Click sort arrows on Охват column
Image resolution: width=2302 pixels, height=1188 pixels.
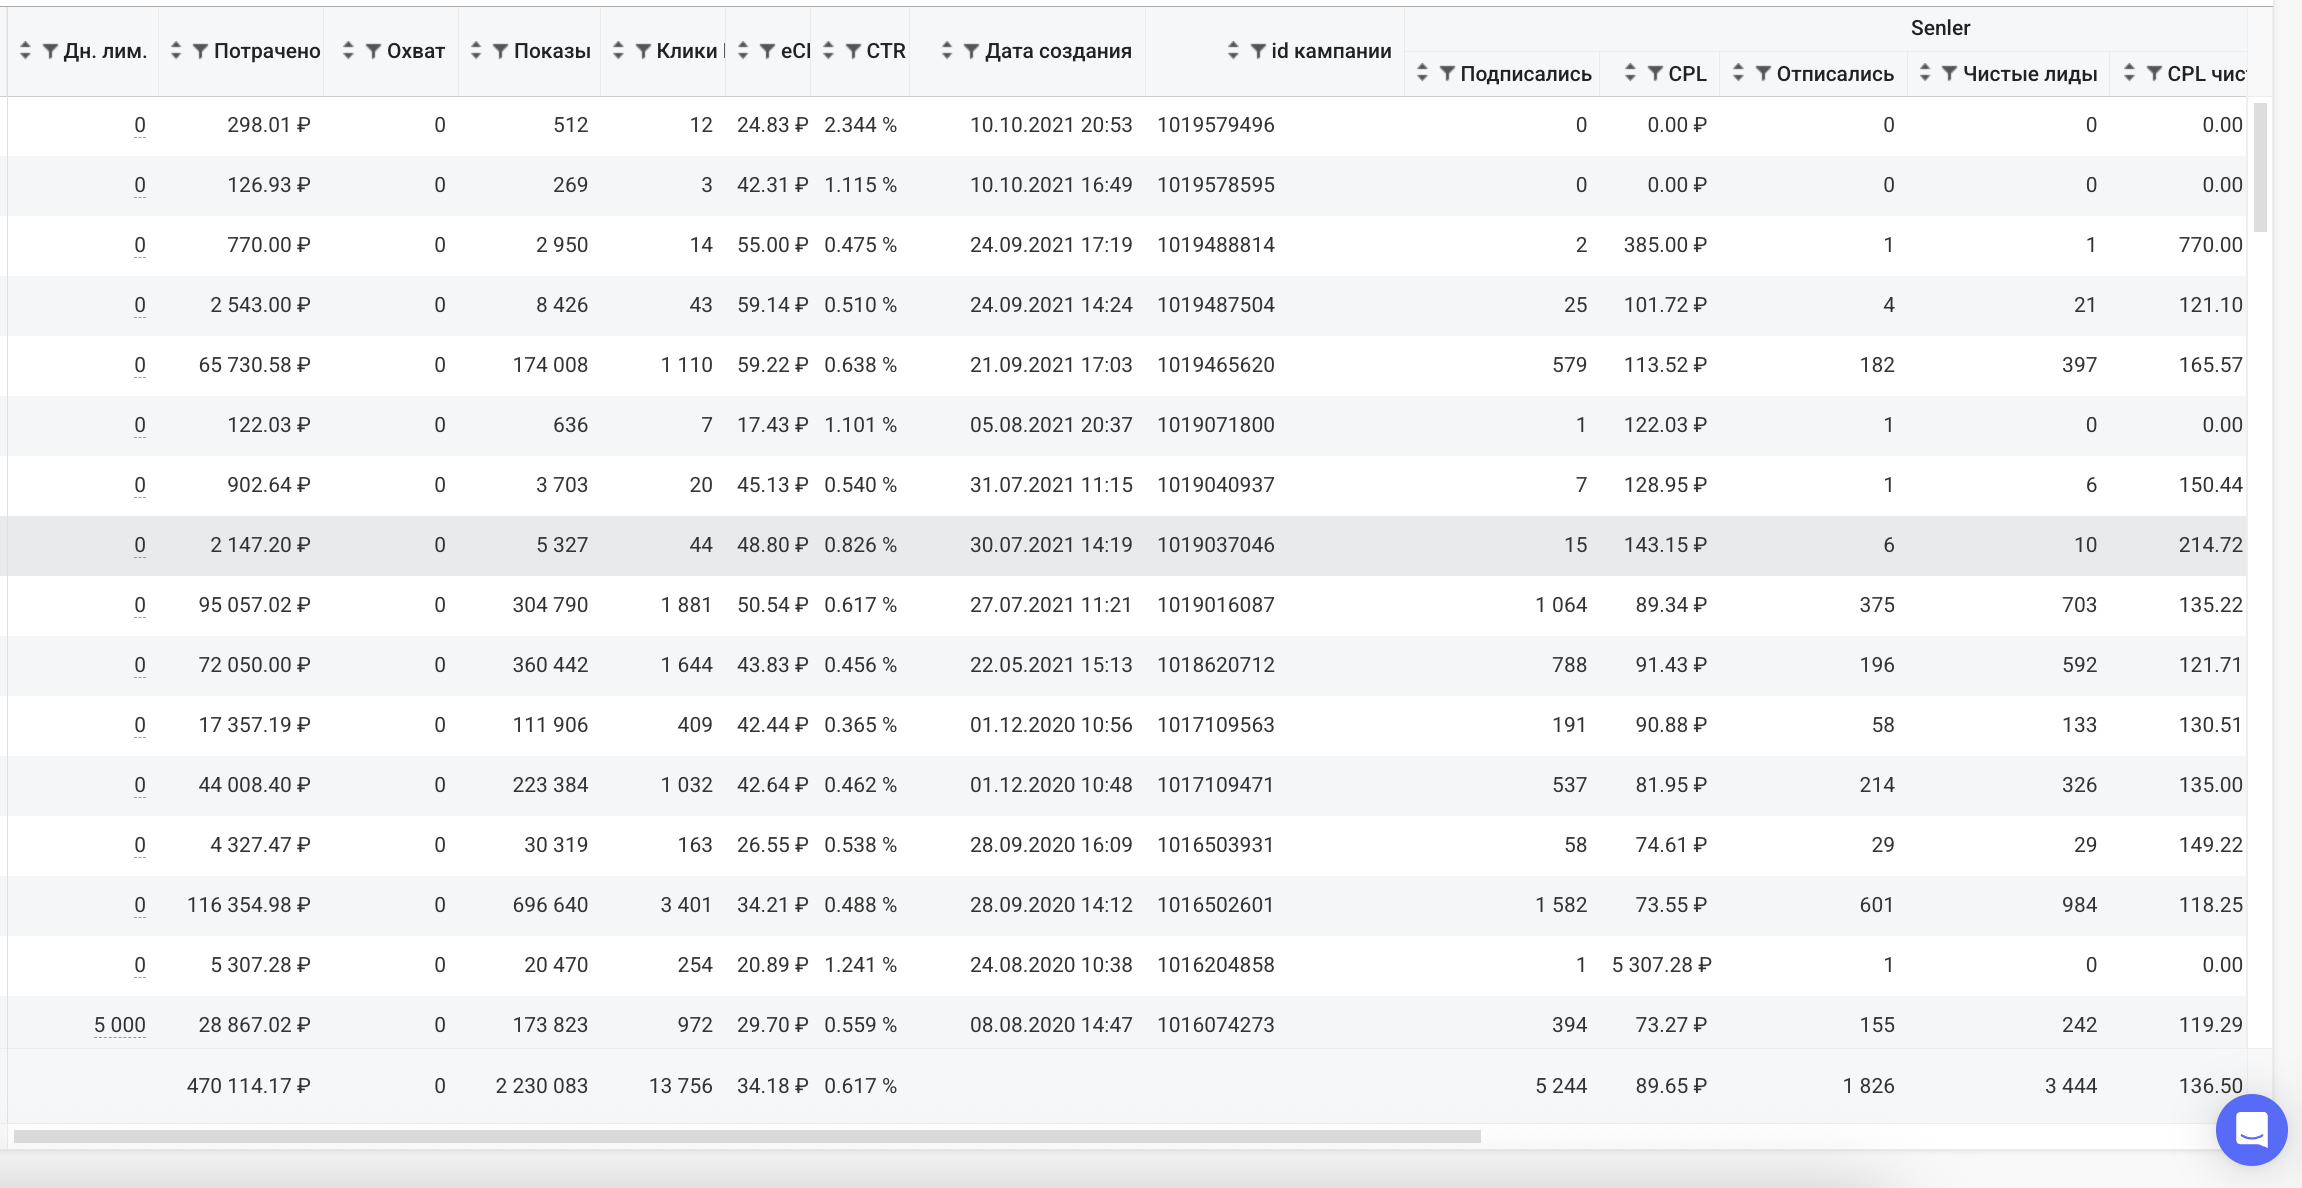point(348,51)
